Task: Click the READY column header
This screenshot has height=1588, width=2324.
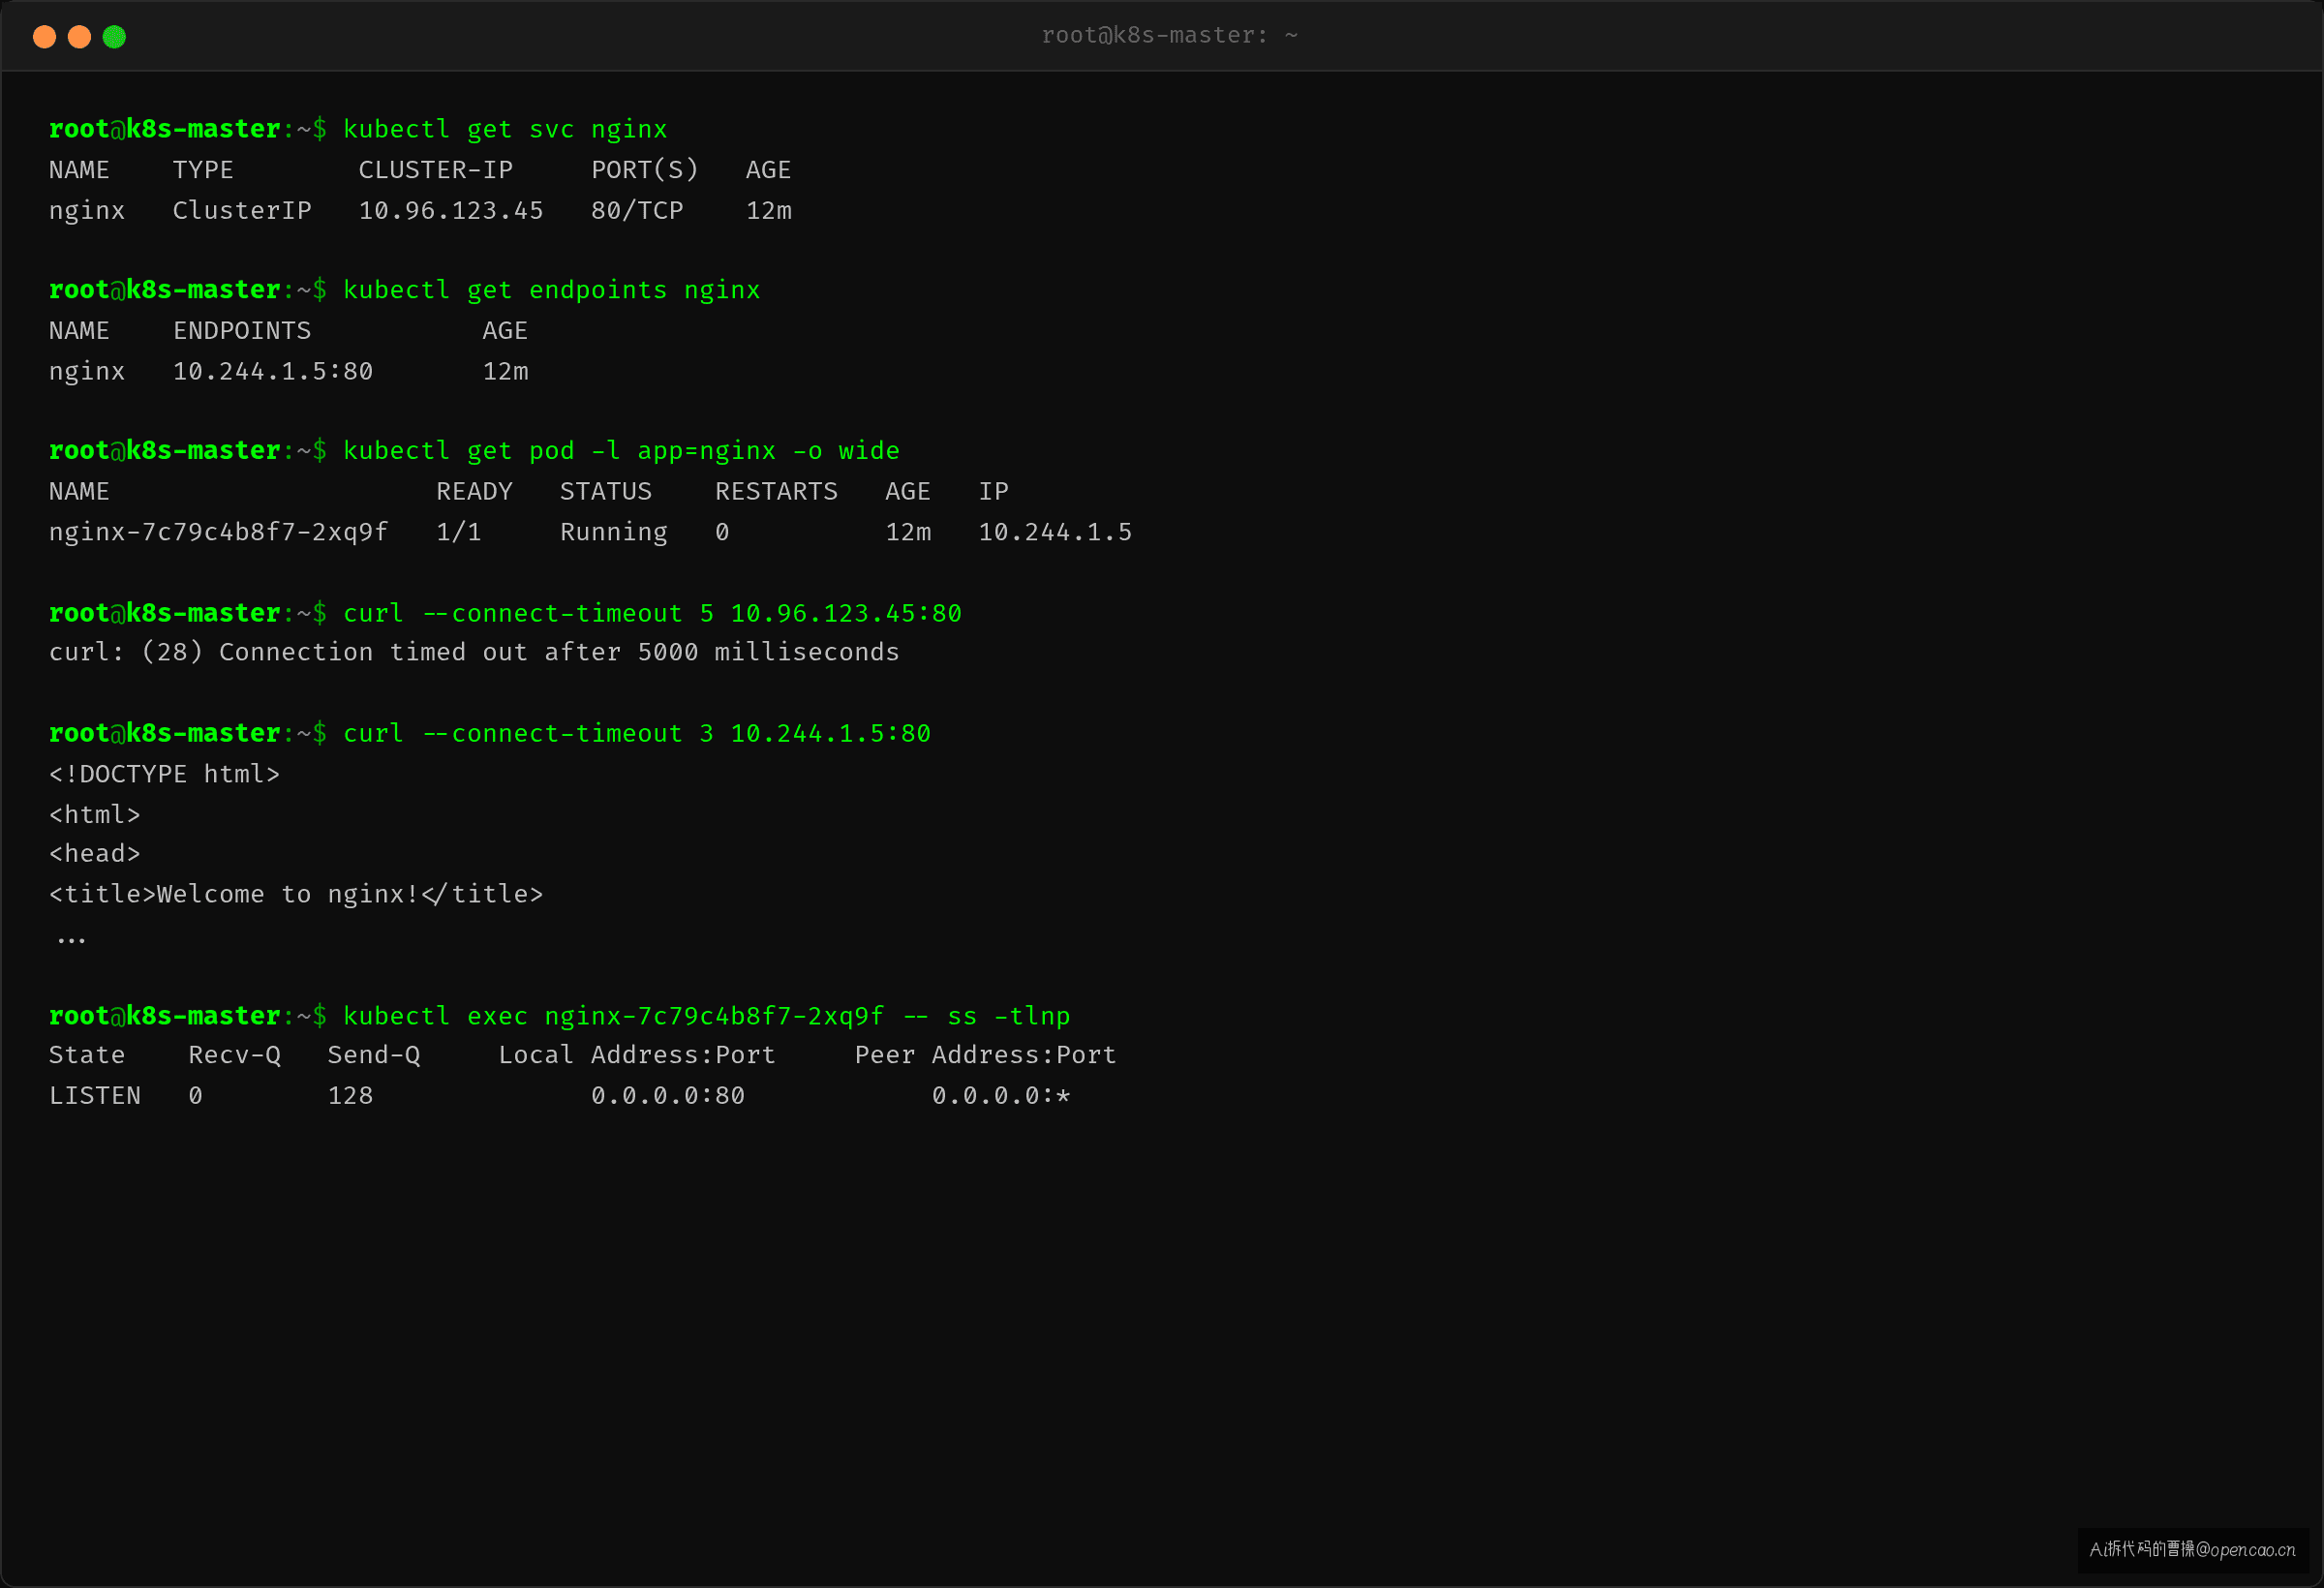Action: [474, 492]
